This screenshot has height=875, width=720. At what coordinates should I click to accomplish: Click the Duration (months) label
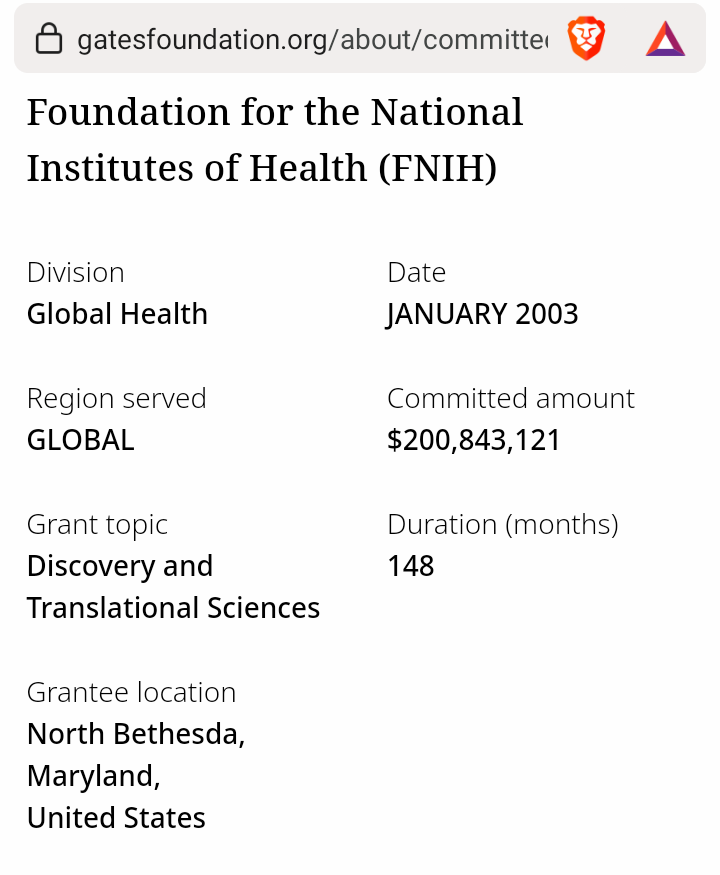pyautogui.click(x=502, y=524)
